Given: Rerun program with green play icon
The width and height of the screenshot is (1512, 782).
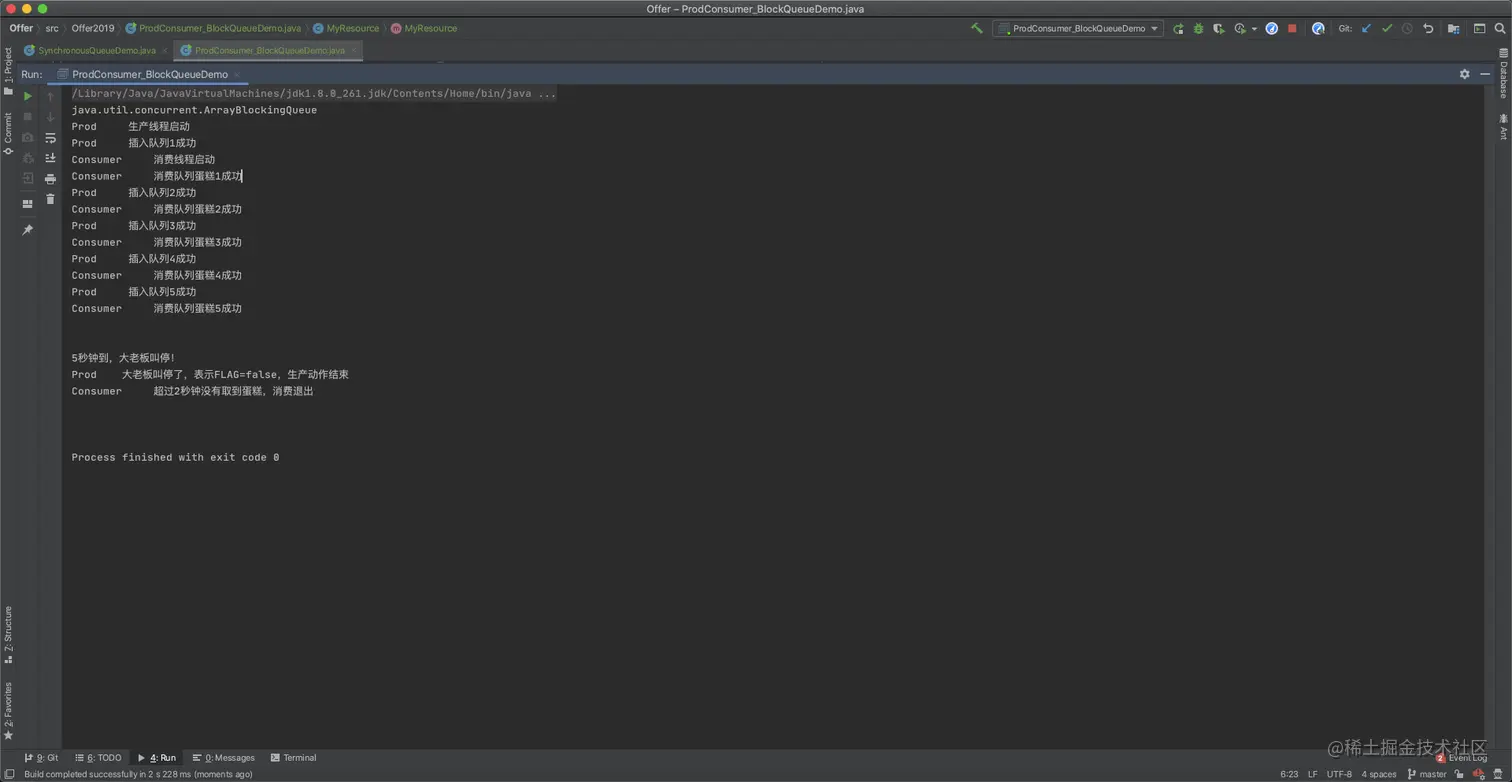Looking at the screenshot, I should pos(27,96).
